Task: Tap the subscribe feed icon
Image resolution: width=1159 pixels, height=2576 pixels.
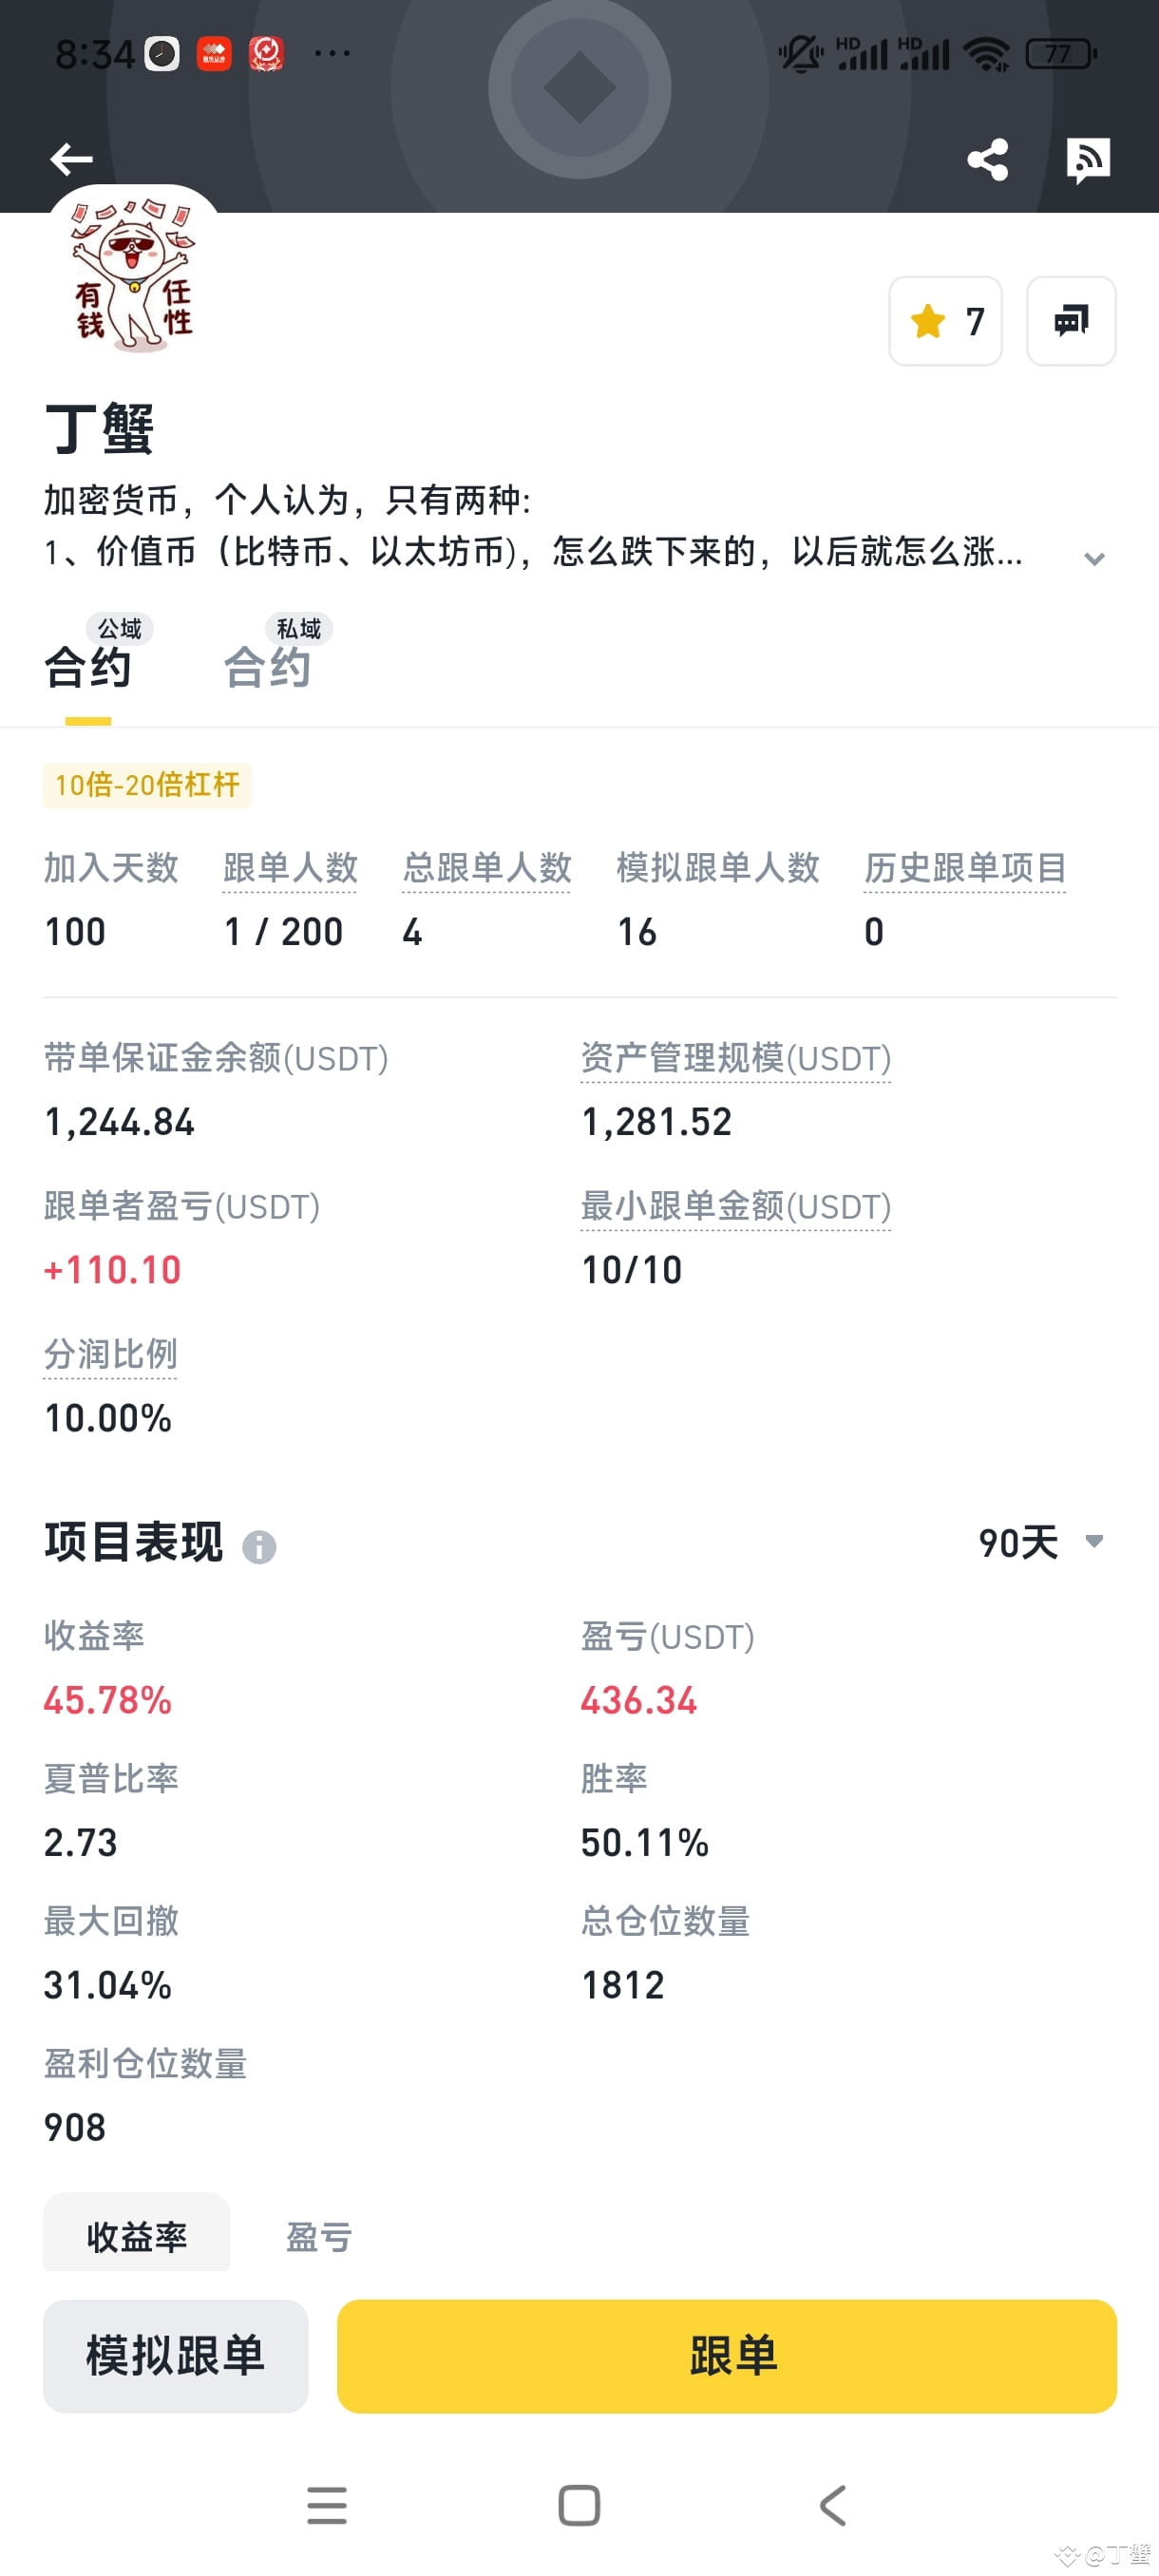Action: tap(1087, 159)
